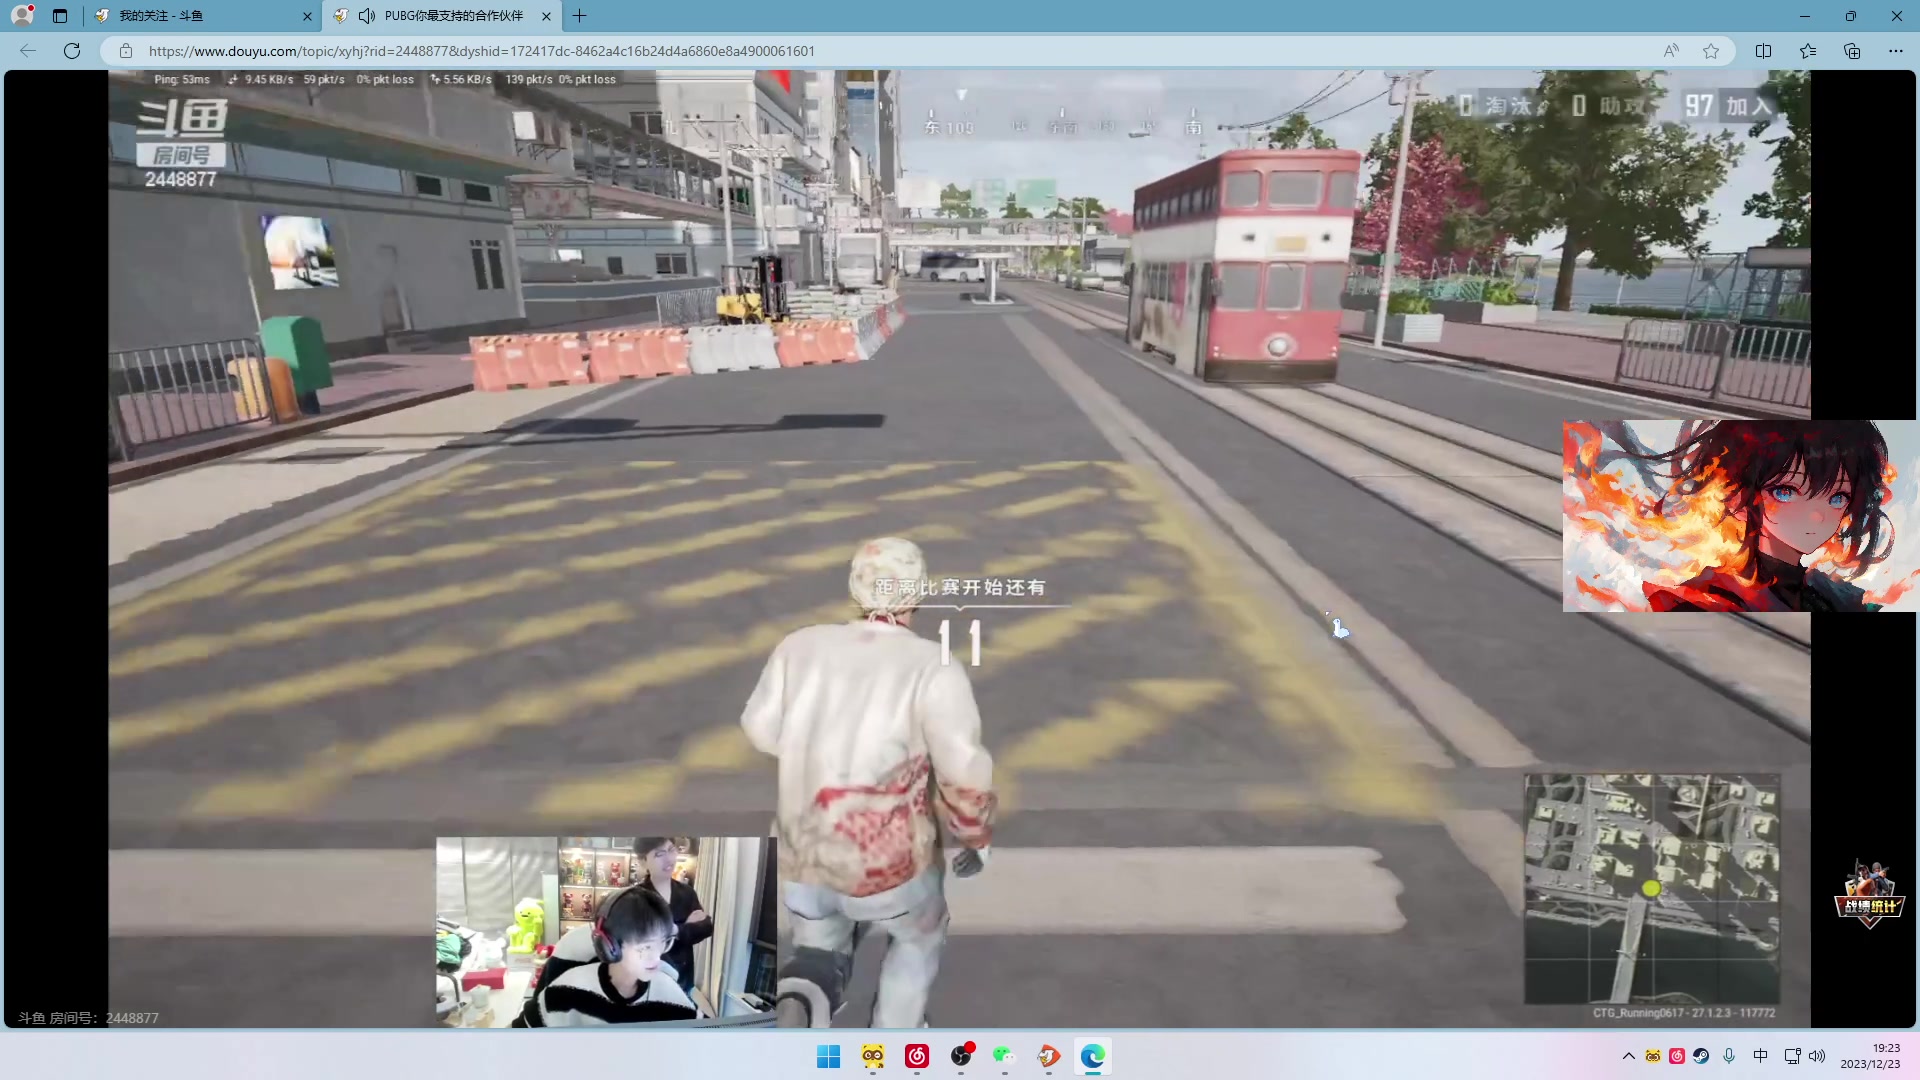The width and height of the screenshot is (1920, 1080).
Task: Click the 斗鱼 房间号 2448877 logo overlay
Action: [182, 144]
